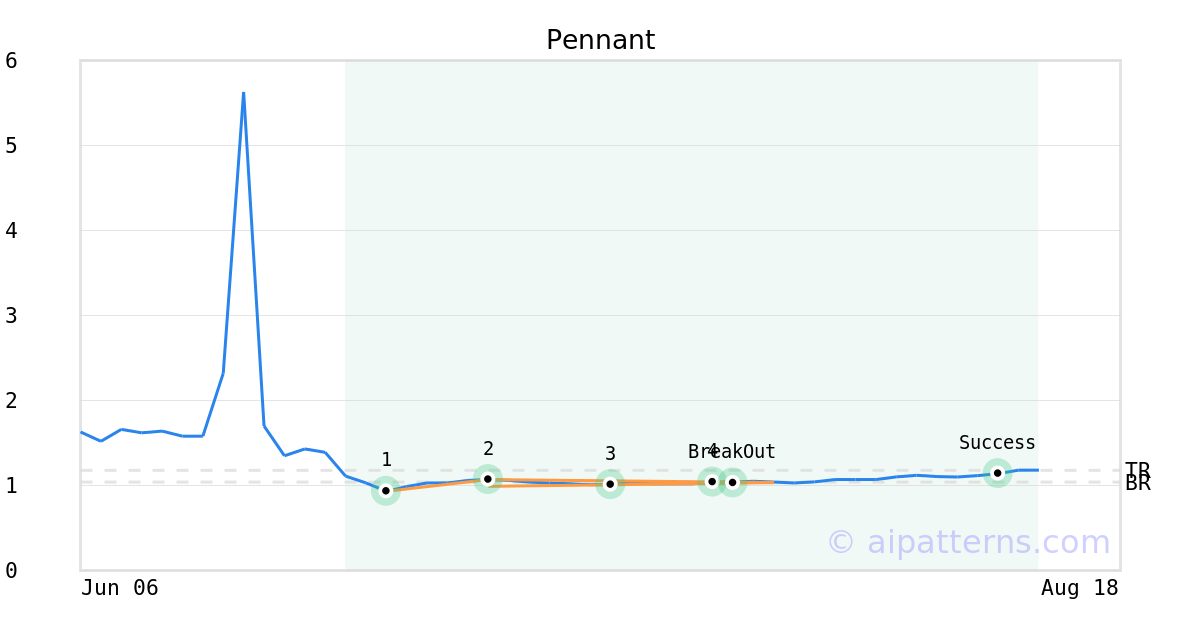
Task: Select the BreakOut point circle marker
Action: click(732, 483)
